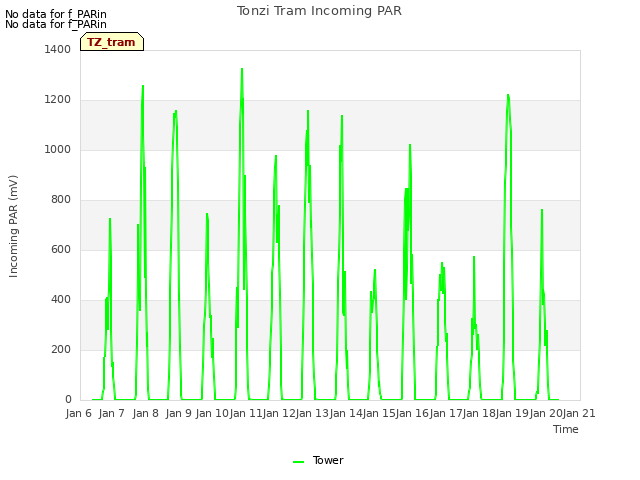Click the 'Jan 16' x-axis date label
Viewport: 640px width, 480px height.
click(x=412, y=413)
